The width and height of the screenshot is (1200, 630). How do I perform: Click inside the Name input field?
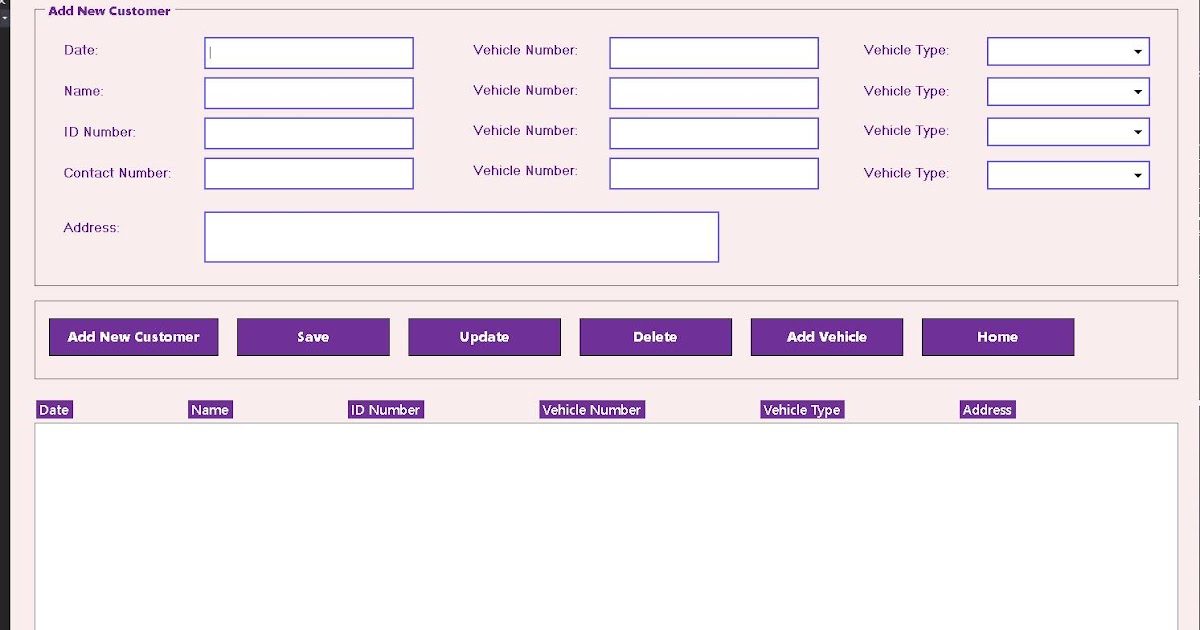point(308,92)
